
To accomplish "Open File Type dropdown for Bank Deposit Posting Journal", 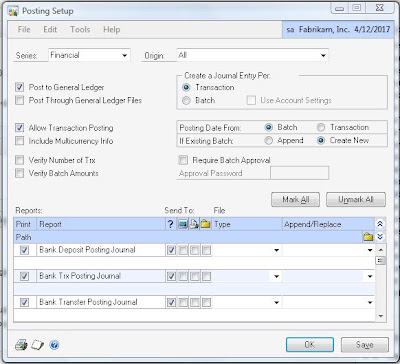I will (x=276, y=250).
